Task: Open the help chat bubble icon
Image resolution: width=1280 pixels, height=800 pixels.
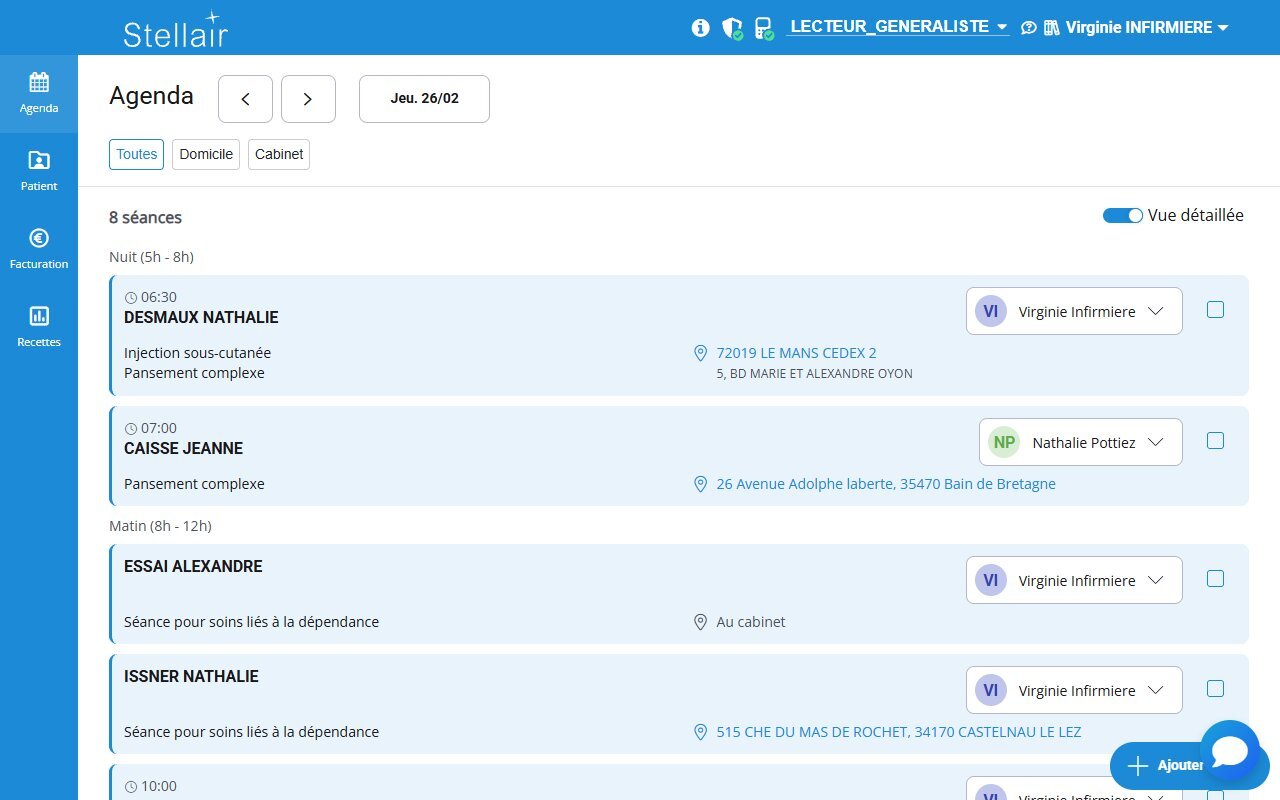Action: pos(1029,27)
